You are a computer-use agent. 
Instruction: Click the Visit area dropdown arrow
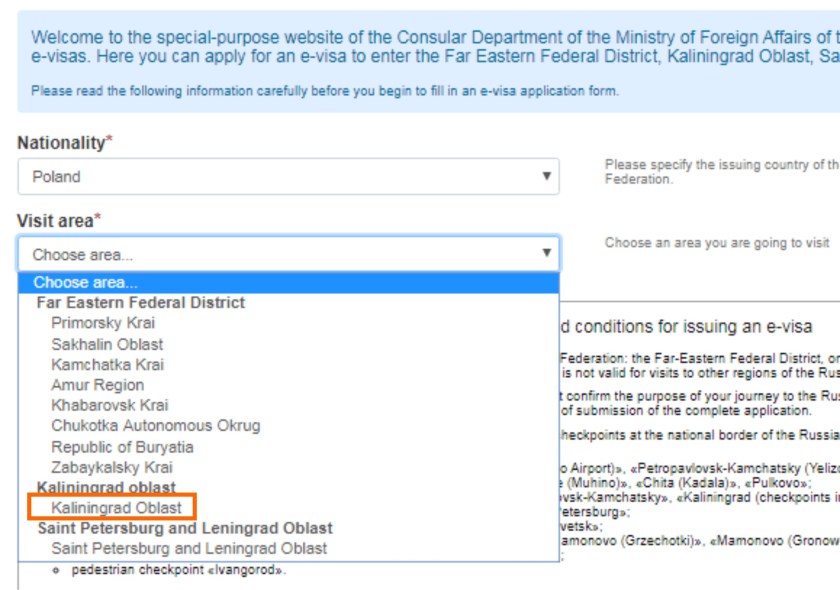(546, 254)
